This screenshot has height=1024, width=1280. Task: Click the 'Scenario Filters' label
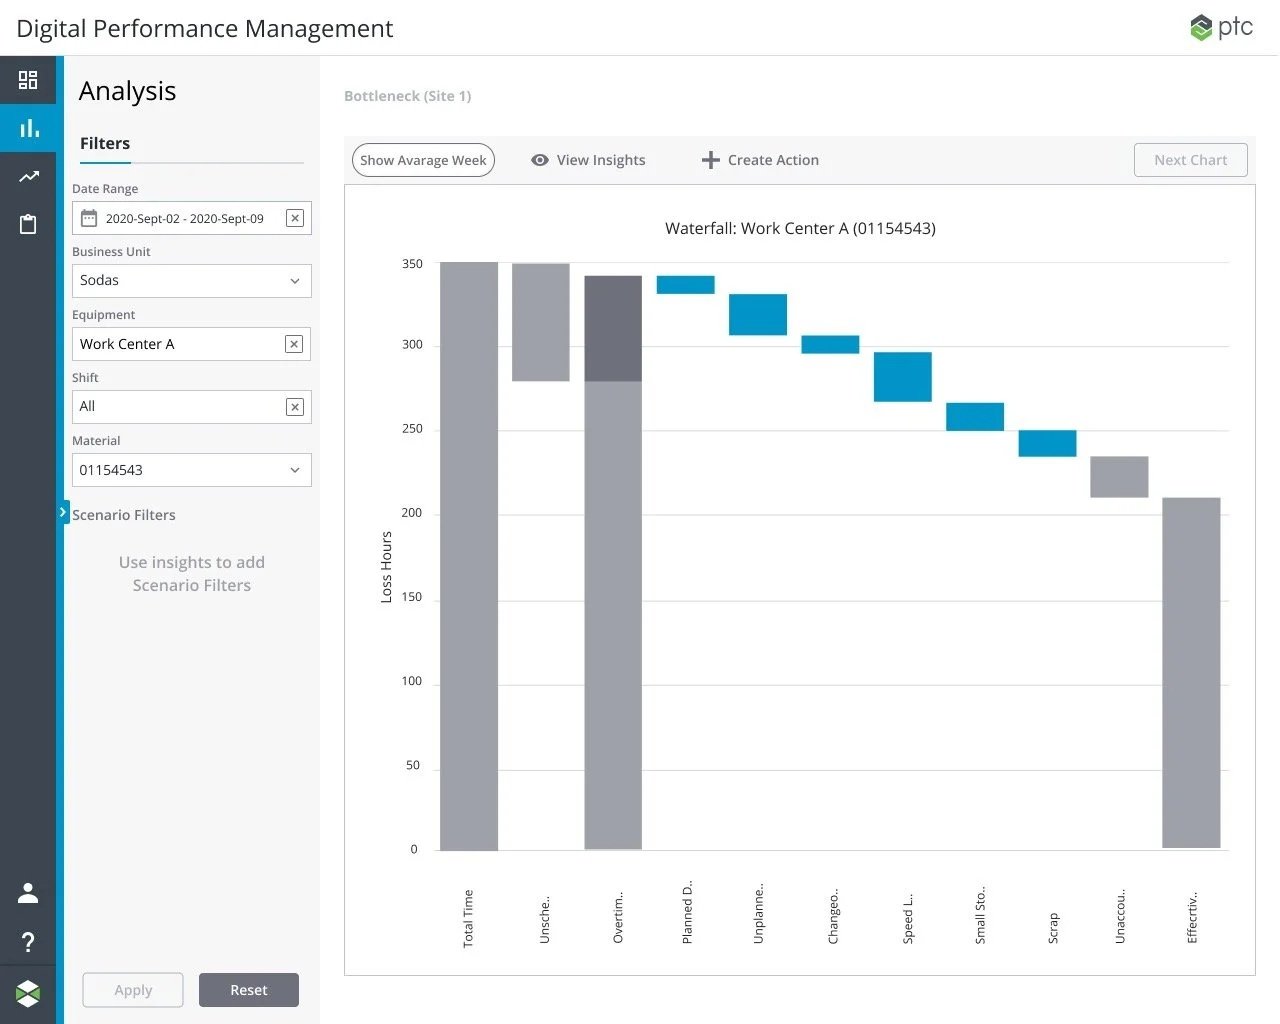pyautogui.click(x=124, y=515)
